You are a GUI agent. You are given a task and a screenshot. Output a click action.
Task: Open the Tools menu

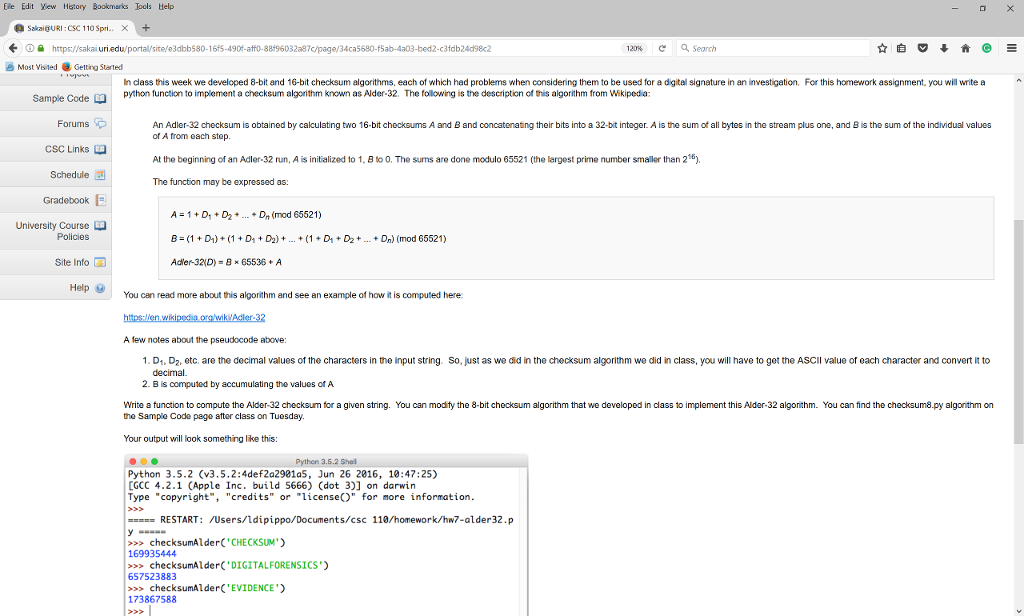(147, 6)
